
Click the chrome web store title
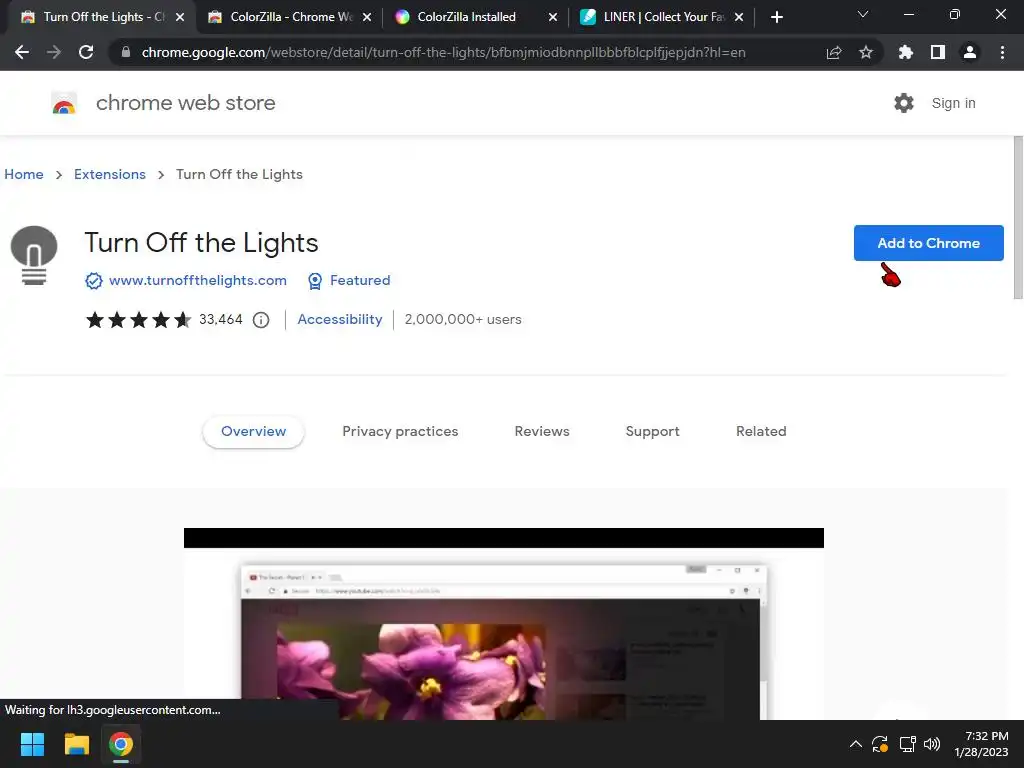click(x=185, y=103)
